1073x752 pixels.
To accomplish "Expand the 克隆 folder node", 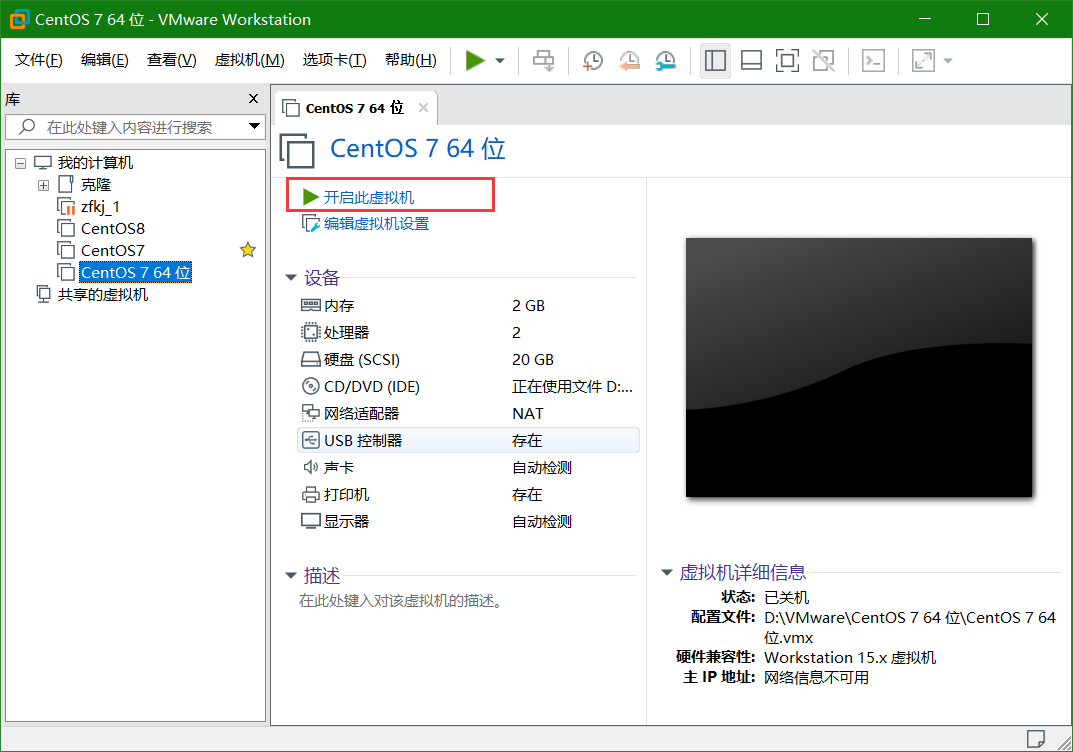I will 43,185.
